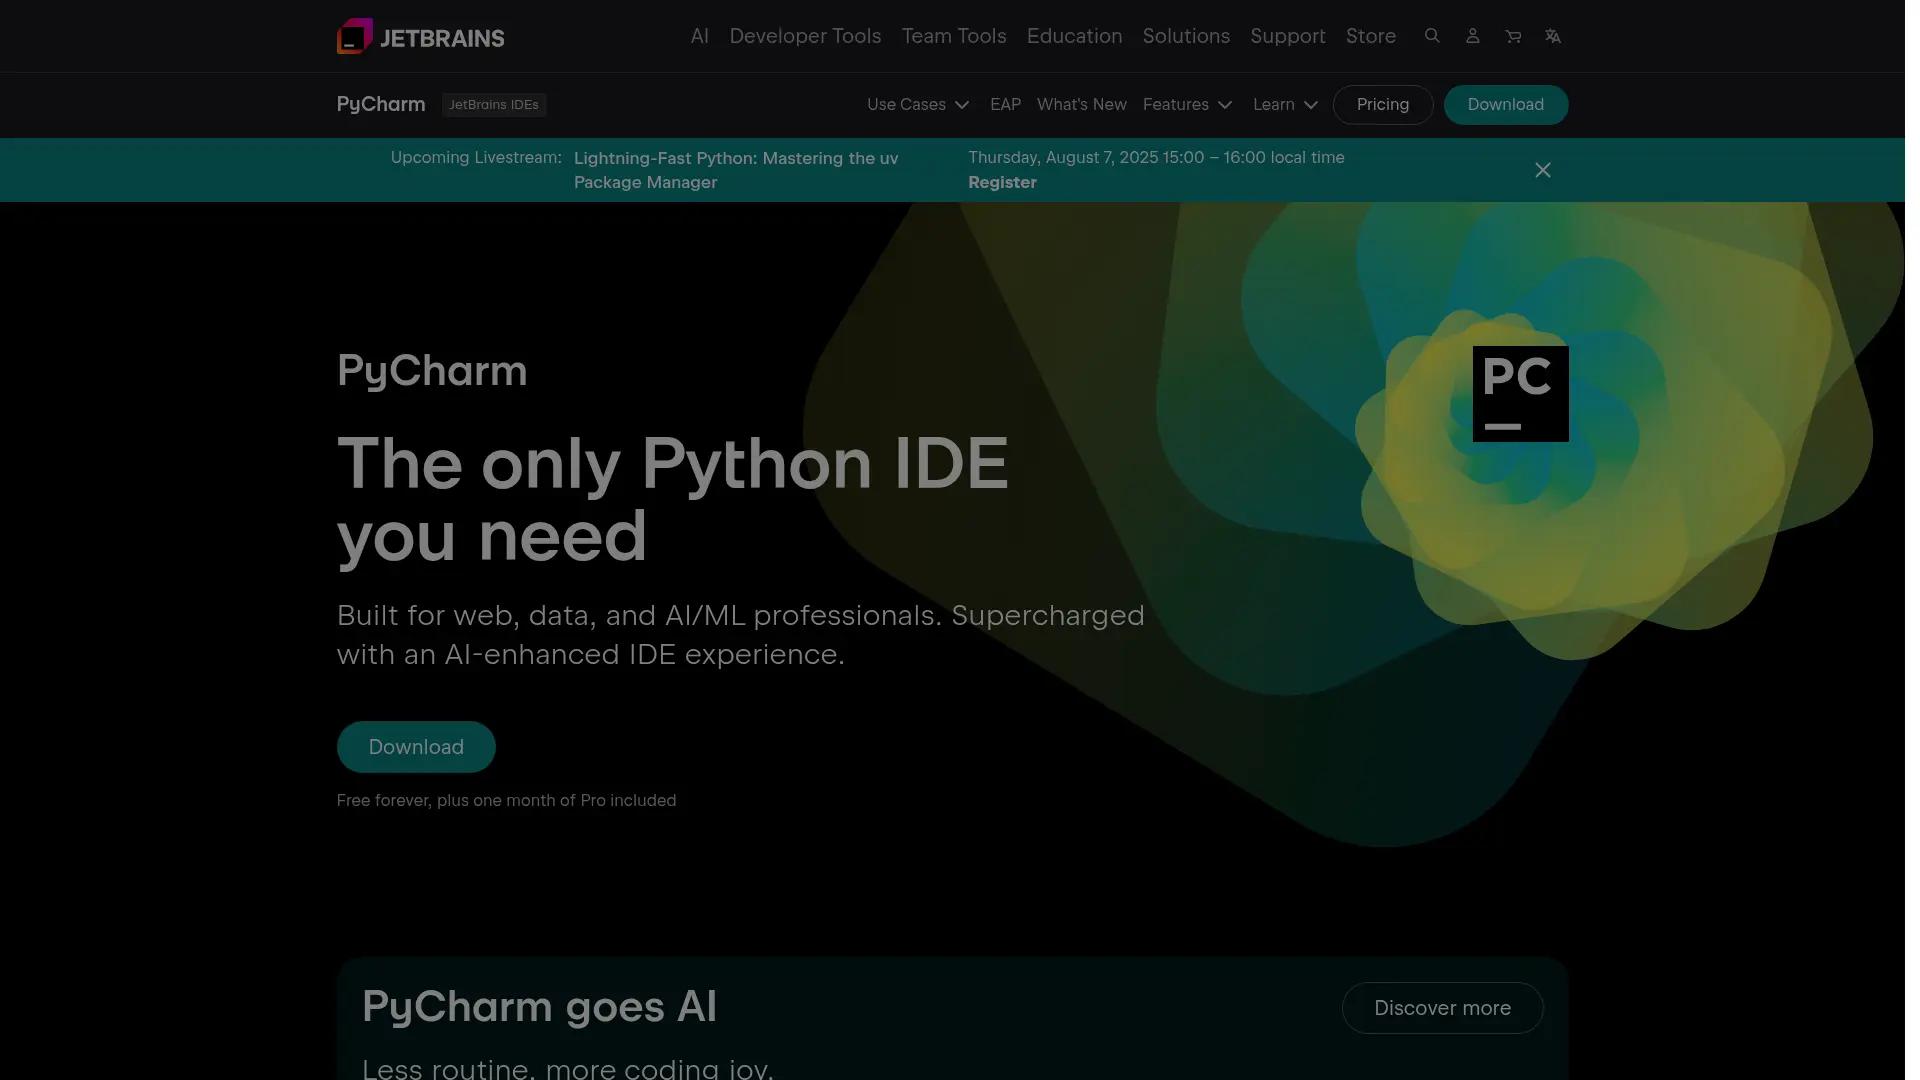Screen dimensions: 1920x1080
Task: Expand the Features menu
Action: (1186, 104)
